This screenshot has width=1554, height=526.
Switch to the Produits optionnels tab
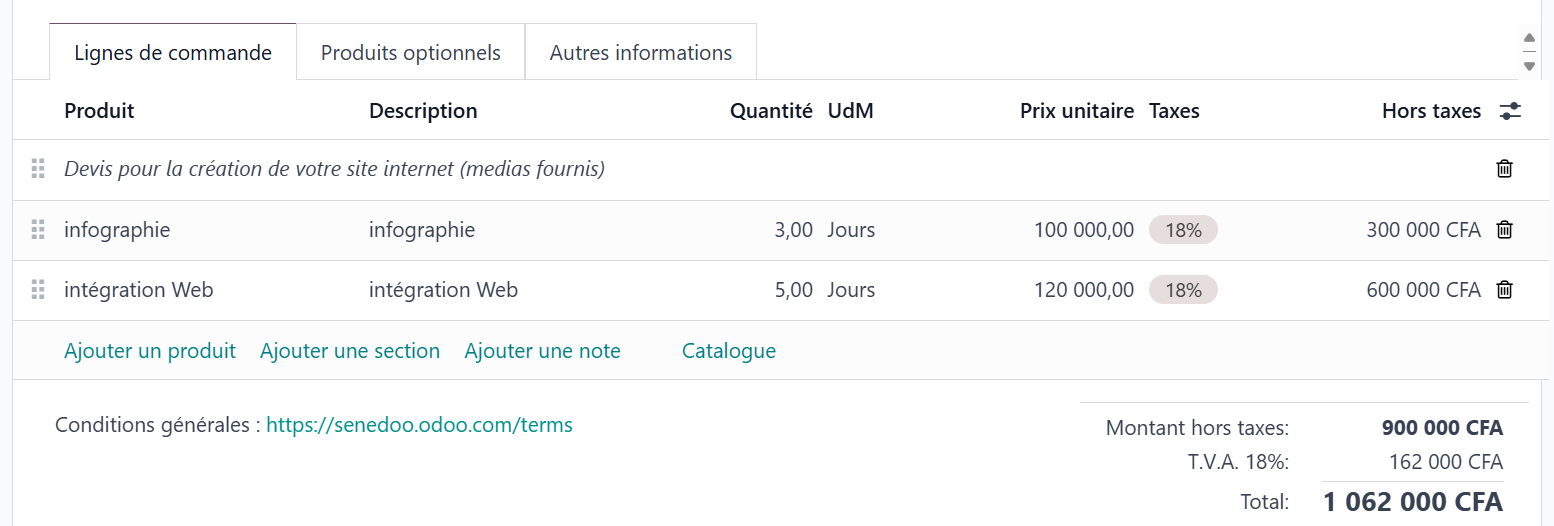coord(411,52)
